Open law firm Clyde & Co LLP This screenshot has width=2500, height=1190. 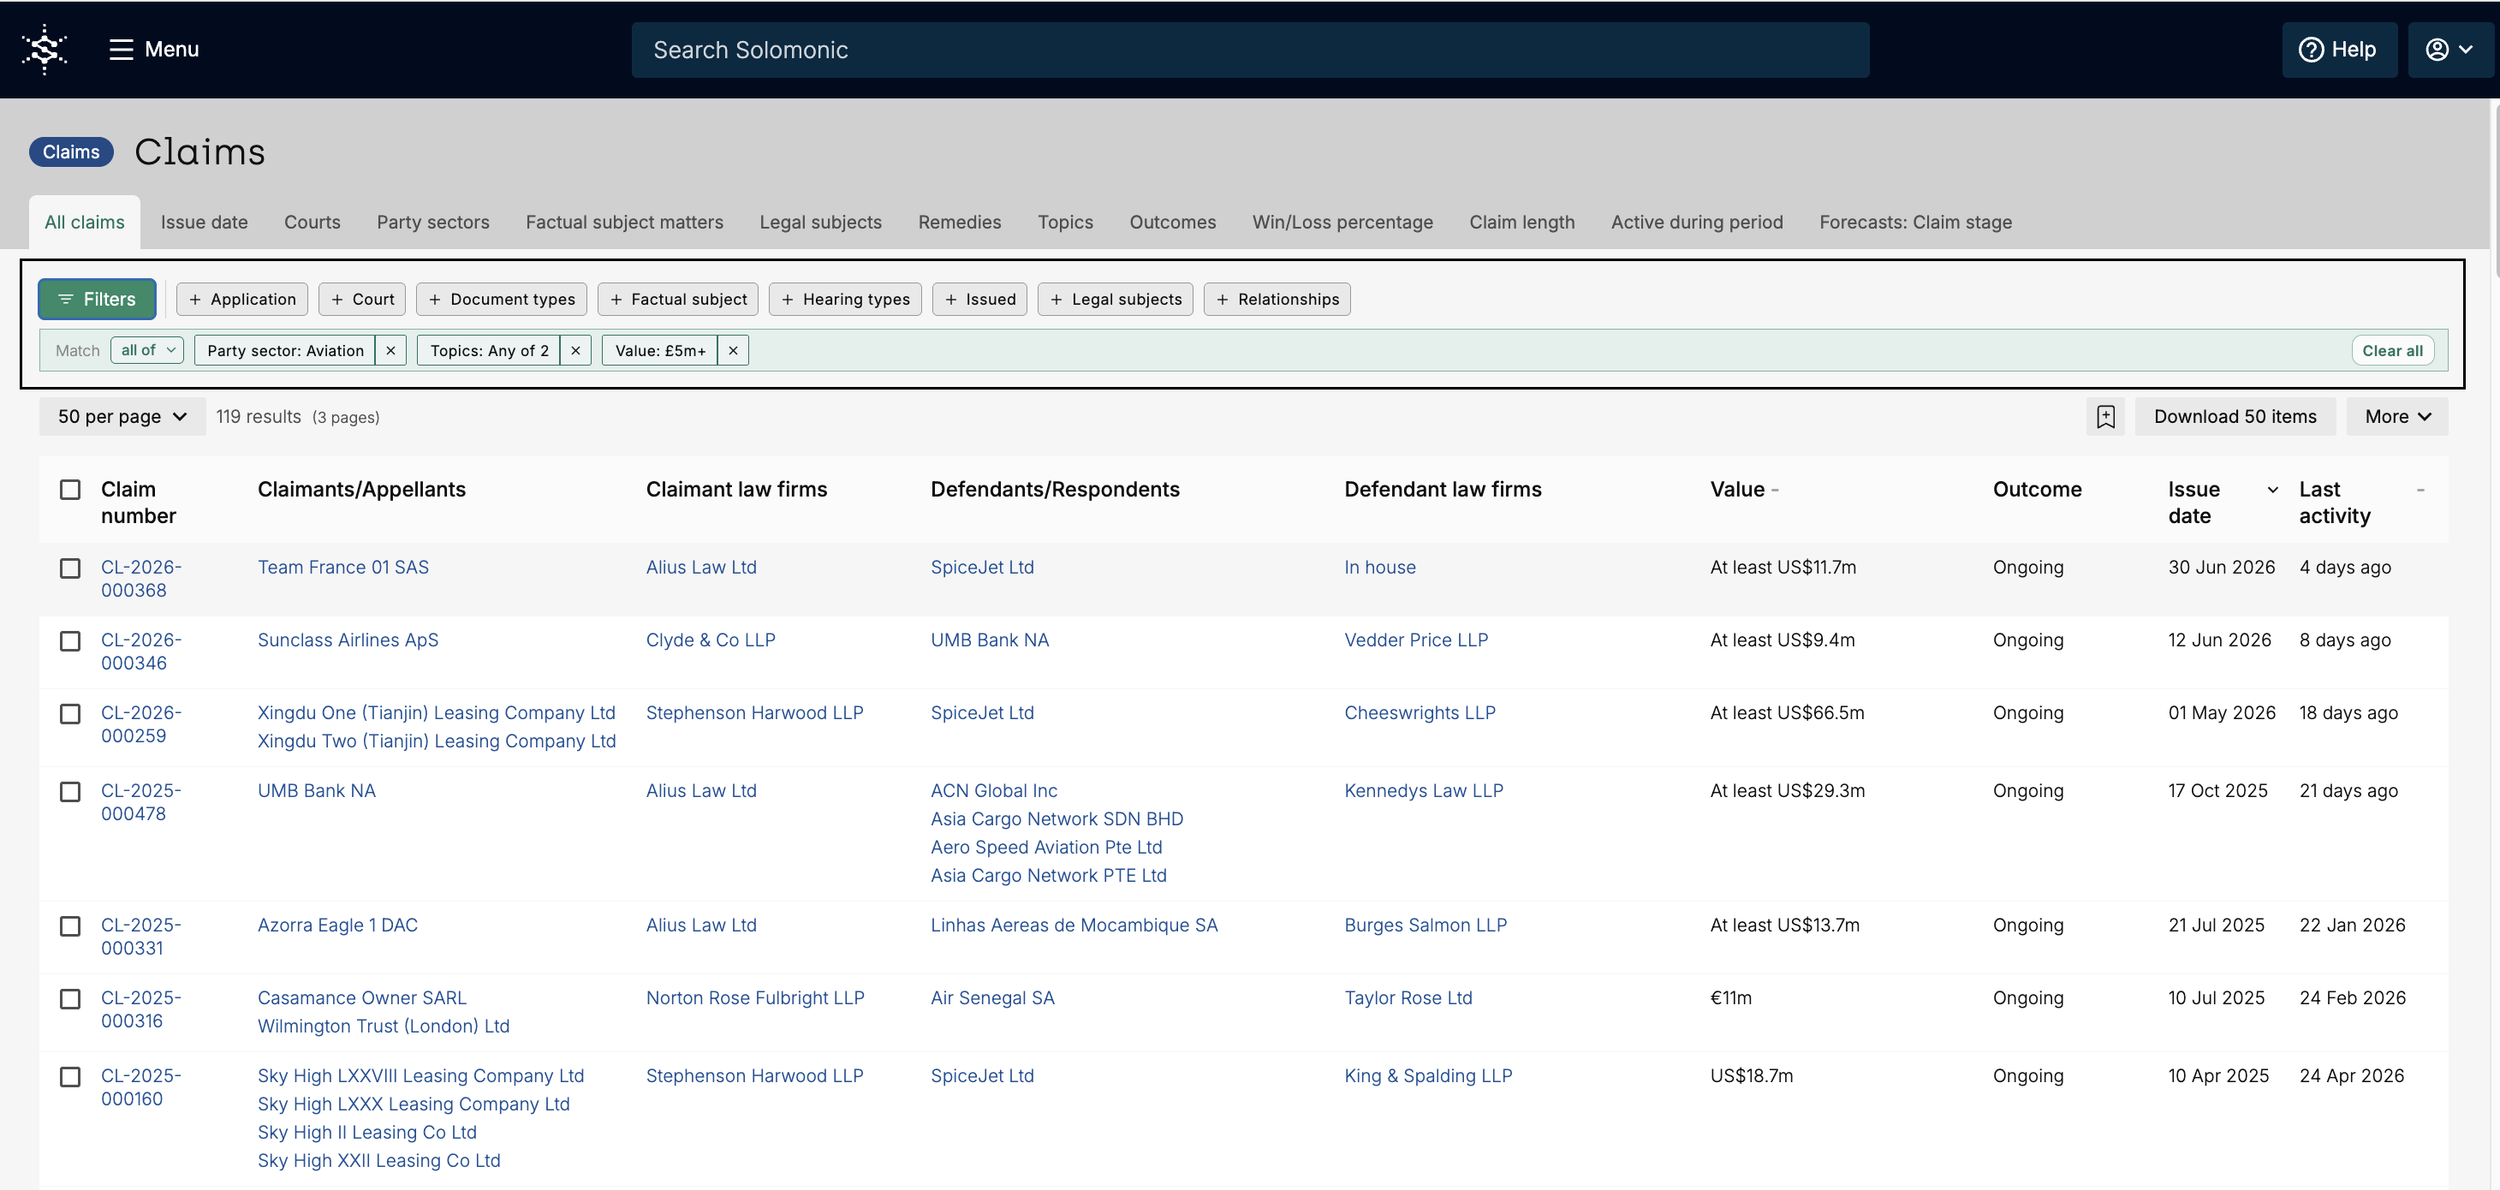point(711,640)
